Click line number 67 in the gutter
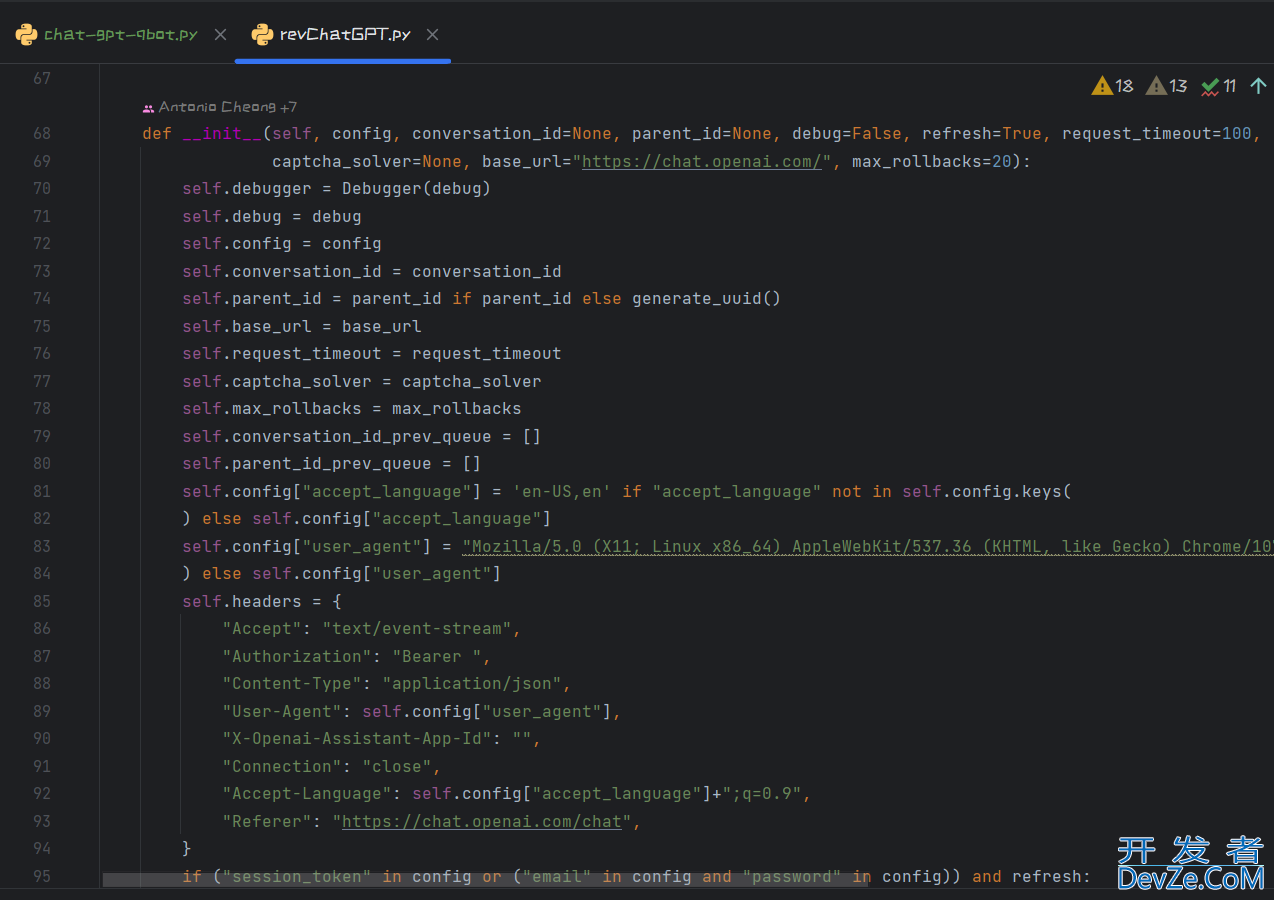Viewport: 1274px width, 900px height. pyautogui.click(x=41, y=78)
